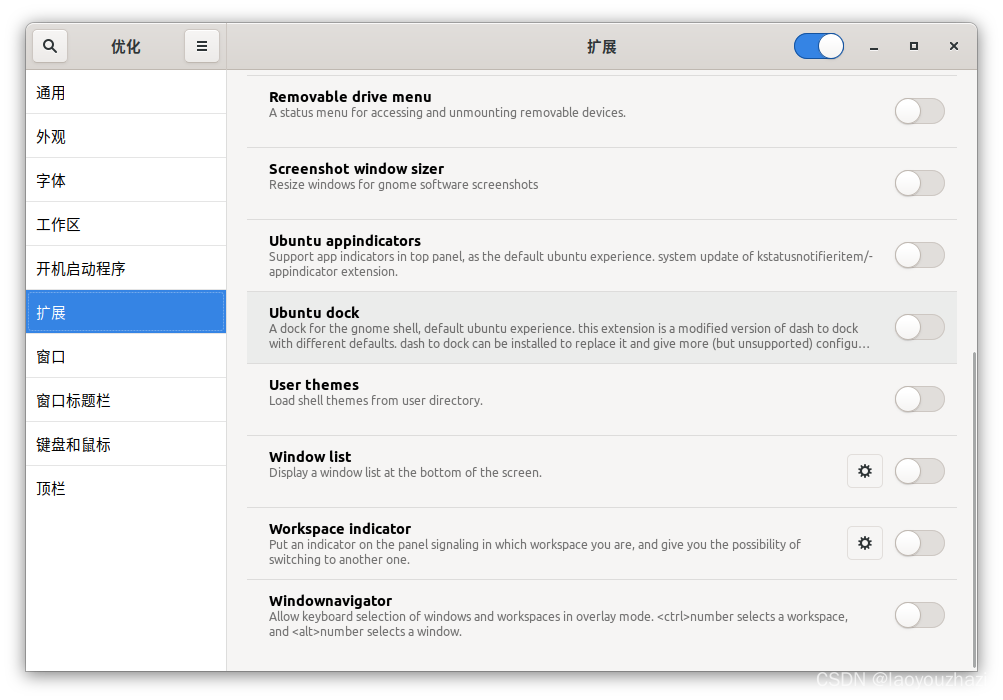1003x700 pixels.
Task: Click the extensions list vertical scrollbar
Action: 974,510
